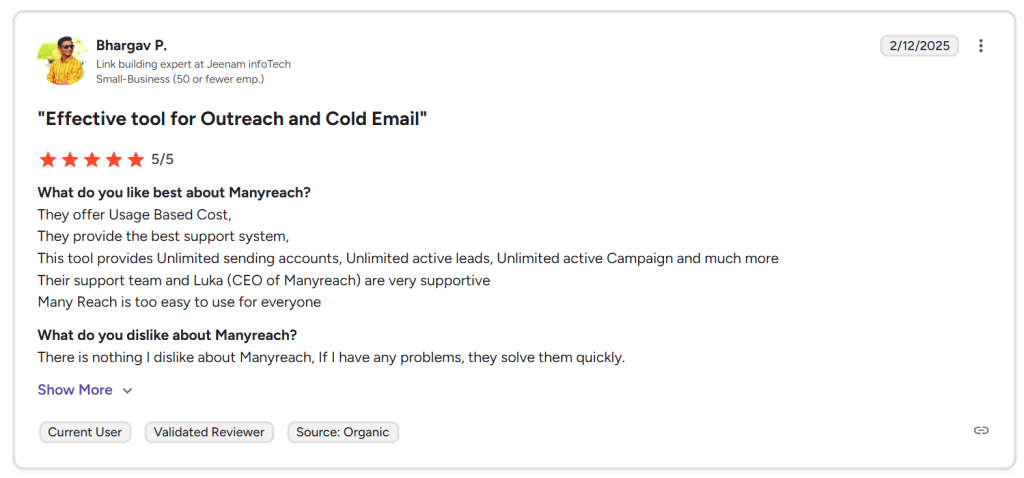1024x478 pixels.
Task: Click the Link building expert job title line
Action: tap(193, 64)
